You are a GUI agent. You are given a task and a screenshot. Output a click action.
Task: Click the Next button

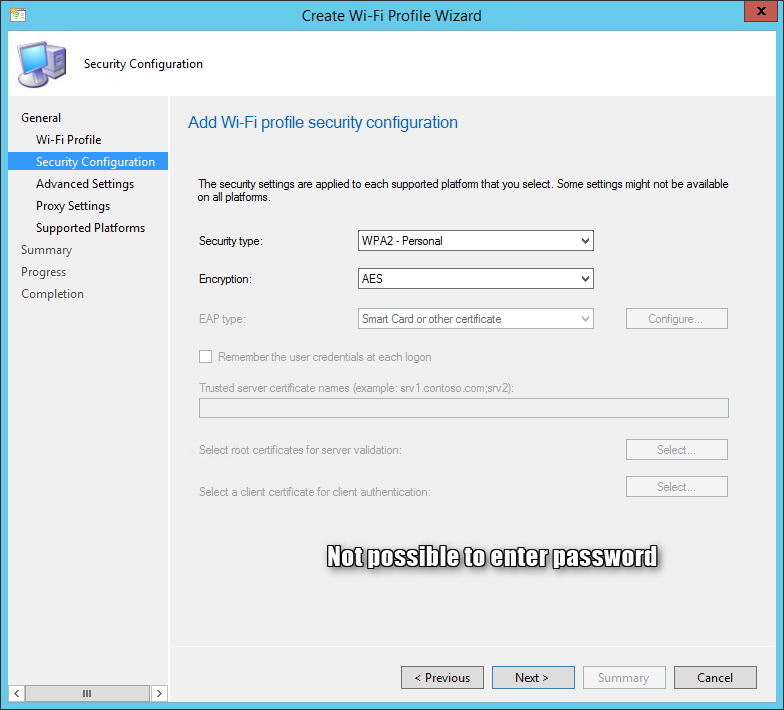(532, 677)
